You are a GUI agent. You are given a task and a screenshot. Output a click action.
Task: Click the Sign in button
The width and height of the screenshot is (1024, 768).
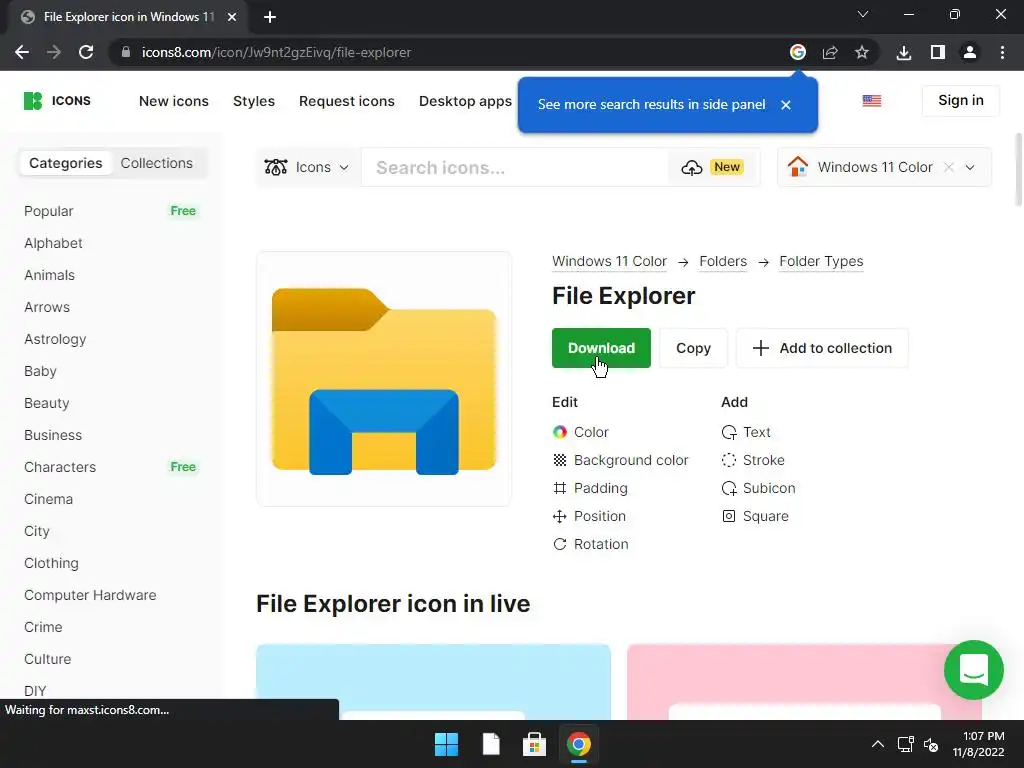pyautogui.click(x=961, y=101)
